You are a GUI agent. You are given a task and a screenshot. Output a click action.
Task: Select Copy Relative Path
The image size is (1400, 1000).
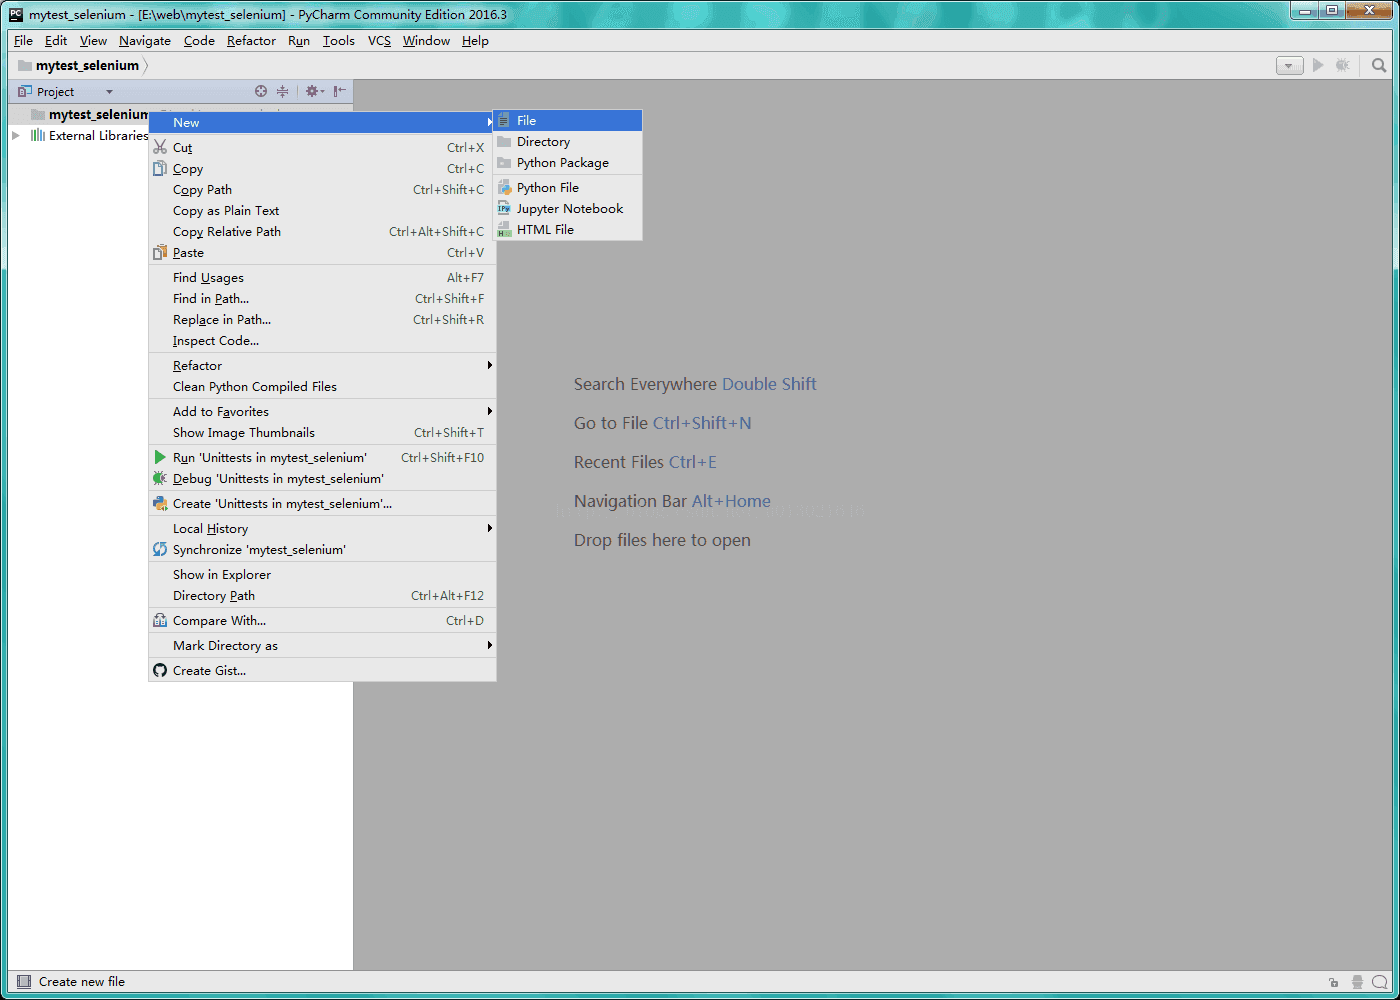coord(322,231)
